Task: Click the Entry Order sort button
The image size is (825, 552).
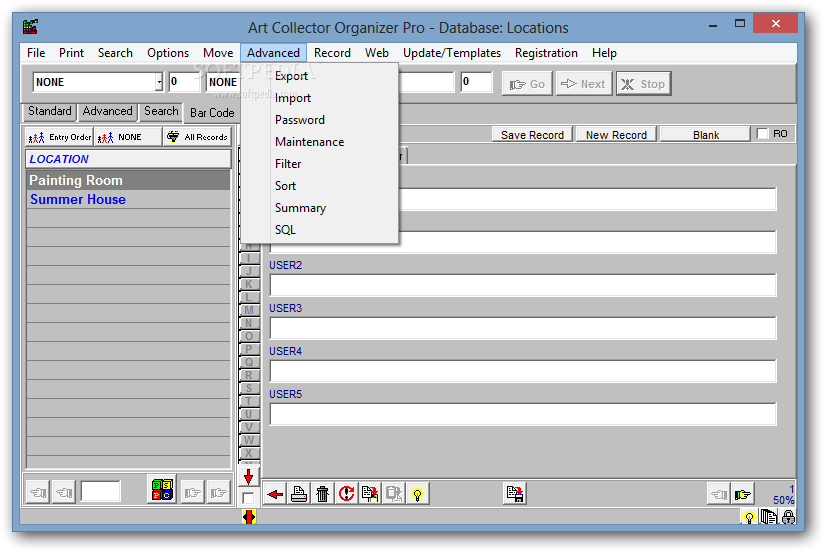Action: tap(59, 137)
